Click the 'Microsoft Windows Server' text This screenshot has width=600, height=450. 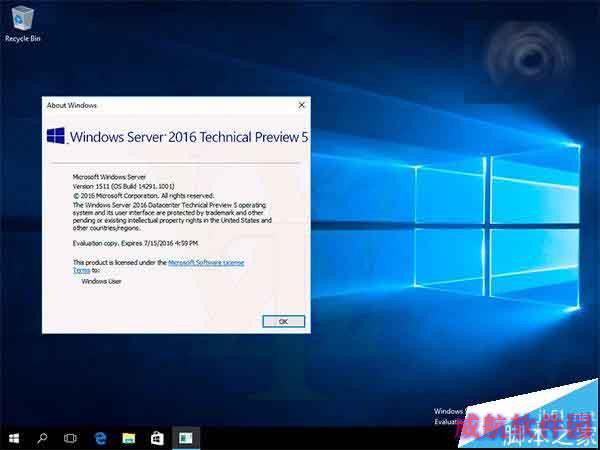[109, 177]
